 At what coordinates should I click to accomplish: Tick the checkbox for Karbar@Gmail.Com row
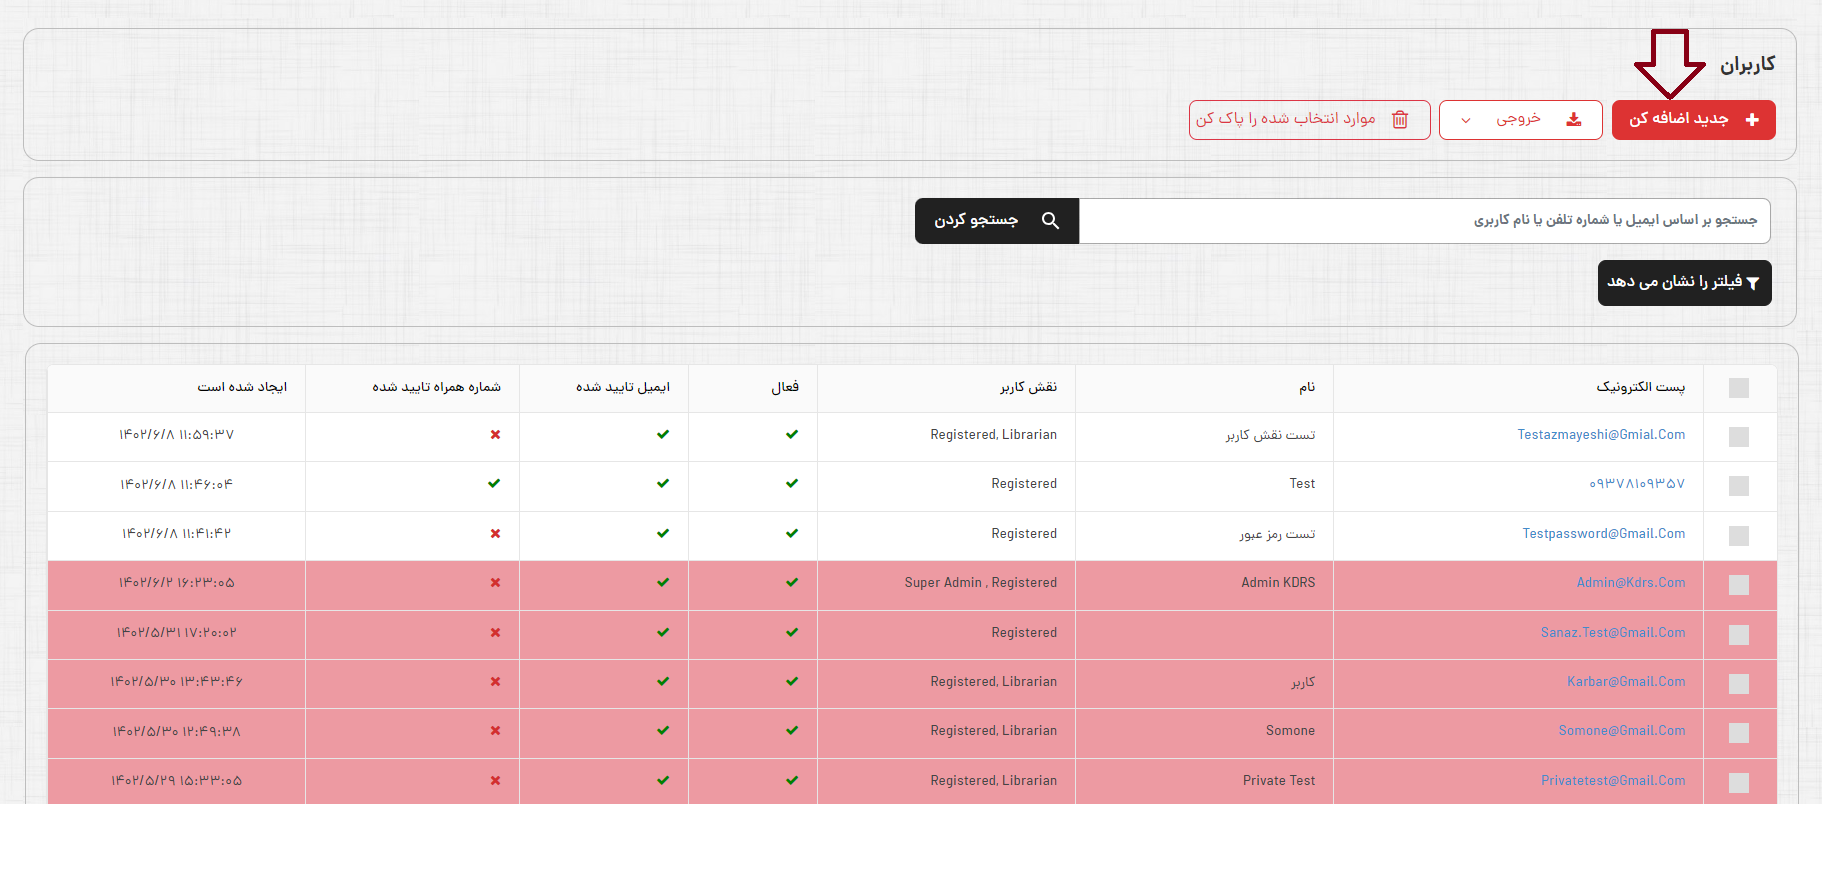[x=1739, y=684]
